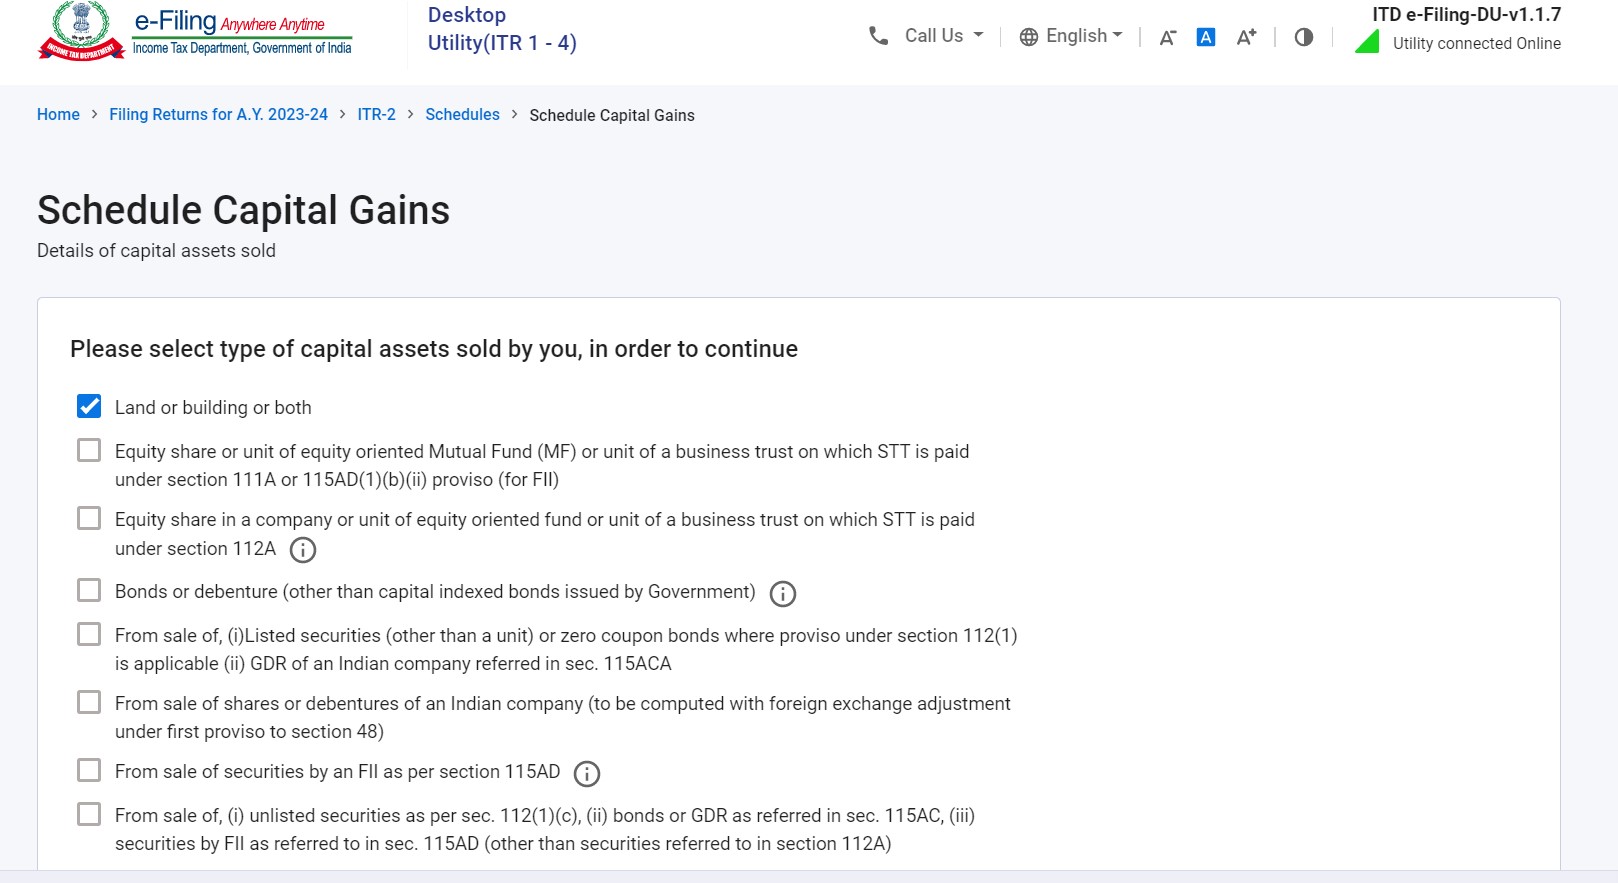This screenshot has height=883, width=1618.
Task: Navigate to ITR-2 breadcrumb
Action: pyautogui.click(x=376, y=115)
